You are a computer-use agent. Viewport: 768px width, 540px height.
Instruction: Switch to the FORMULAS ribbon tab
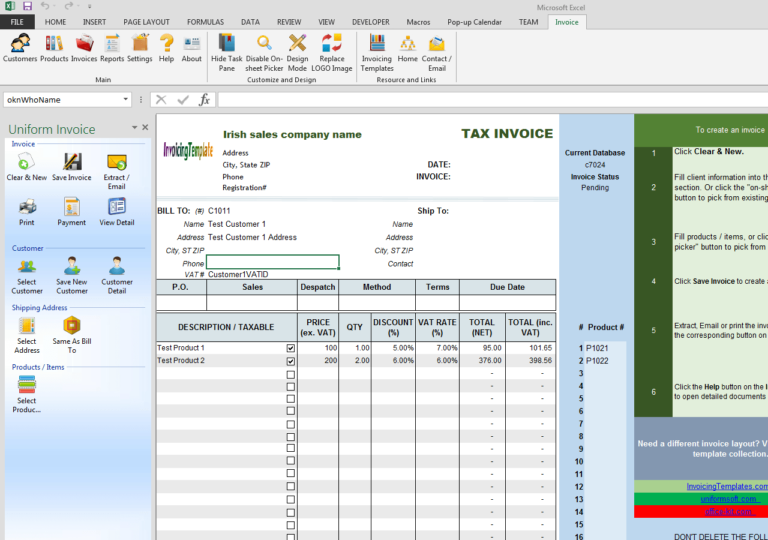204,21
